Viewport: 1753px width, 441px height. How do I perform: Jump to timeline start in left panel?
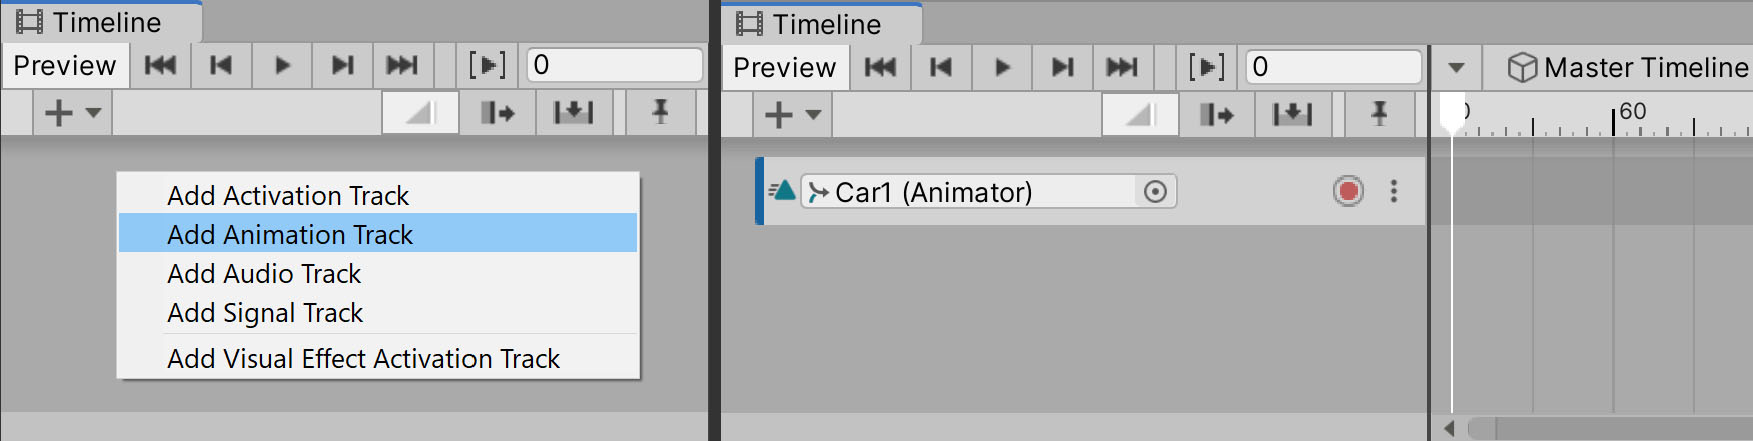point(160,65)
